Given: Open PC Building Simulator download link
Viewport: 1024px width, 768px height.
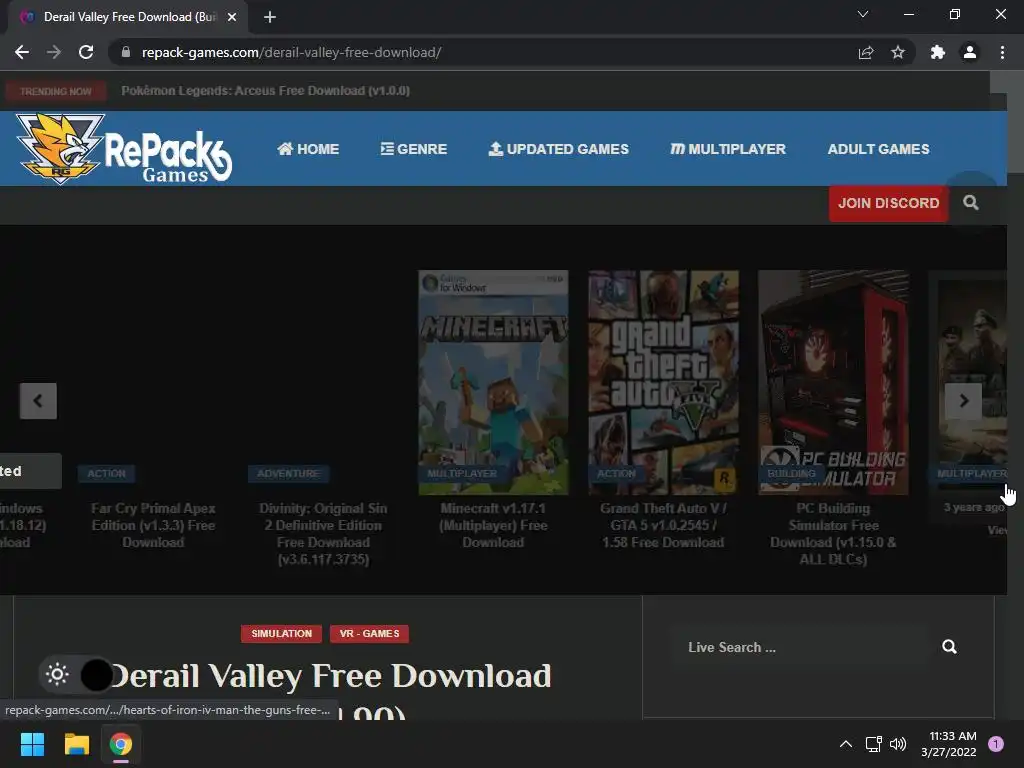Looking at the screenshot, I should click(x=833, y=534).
